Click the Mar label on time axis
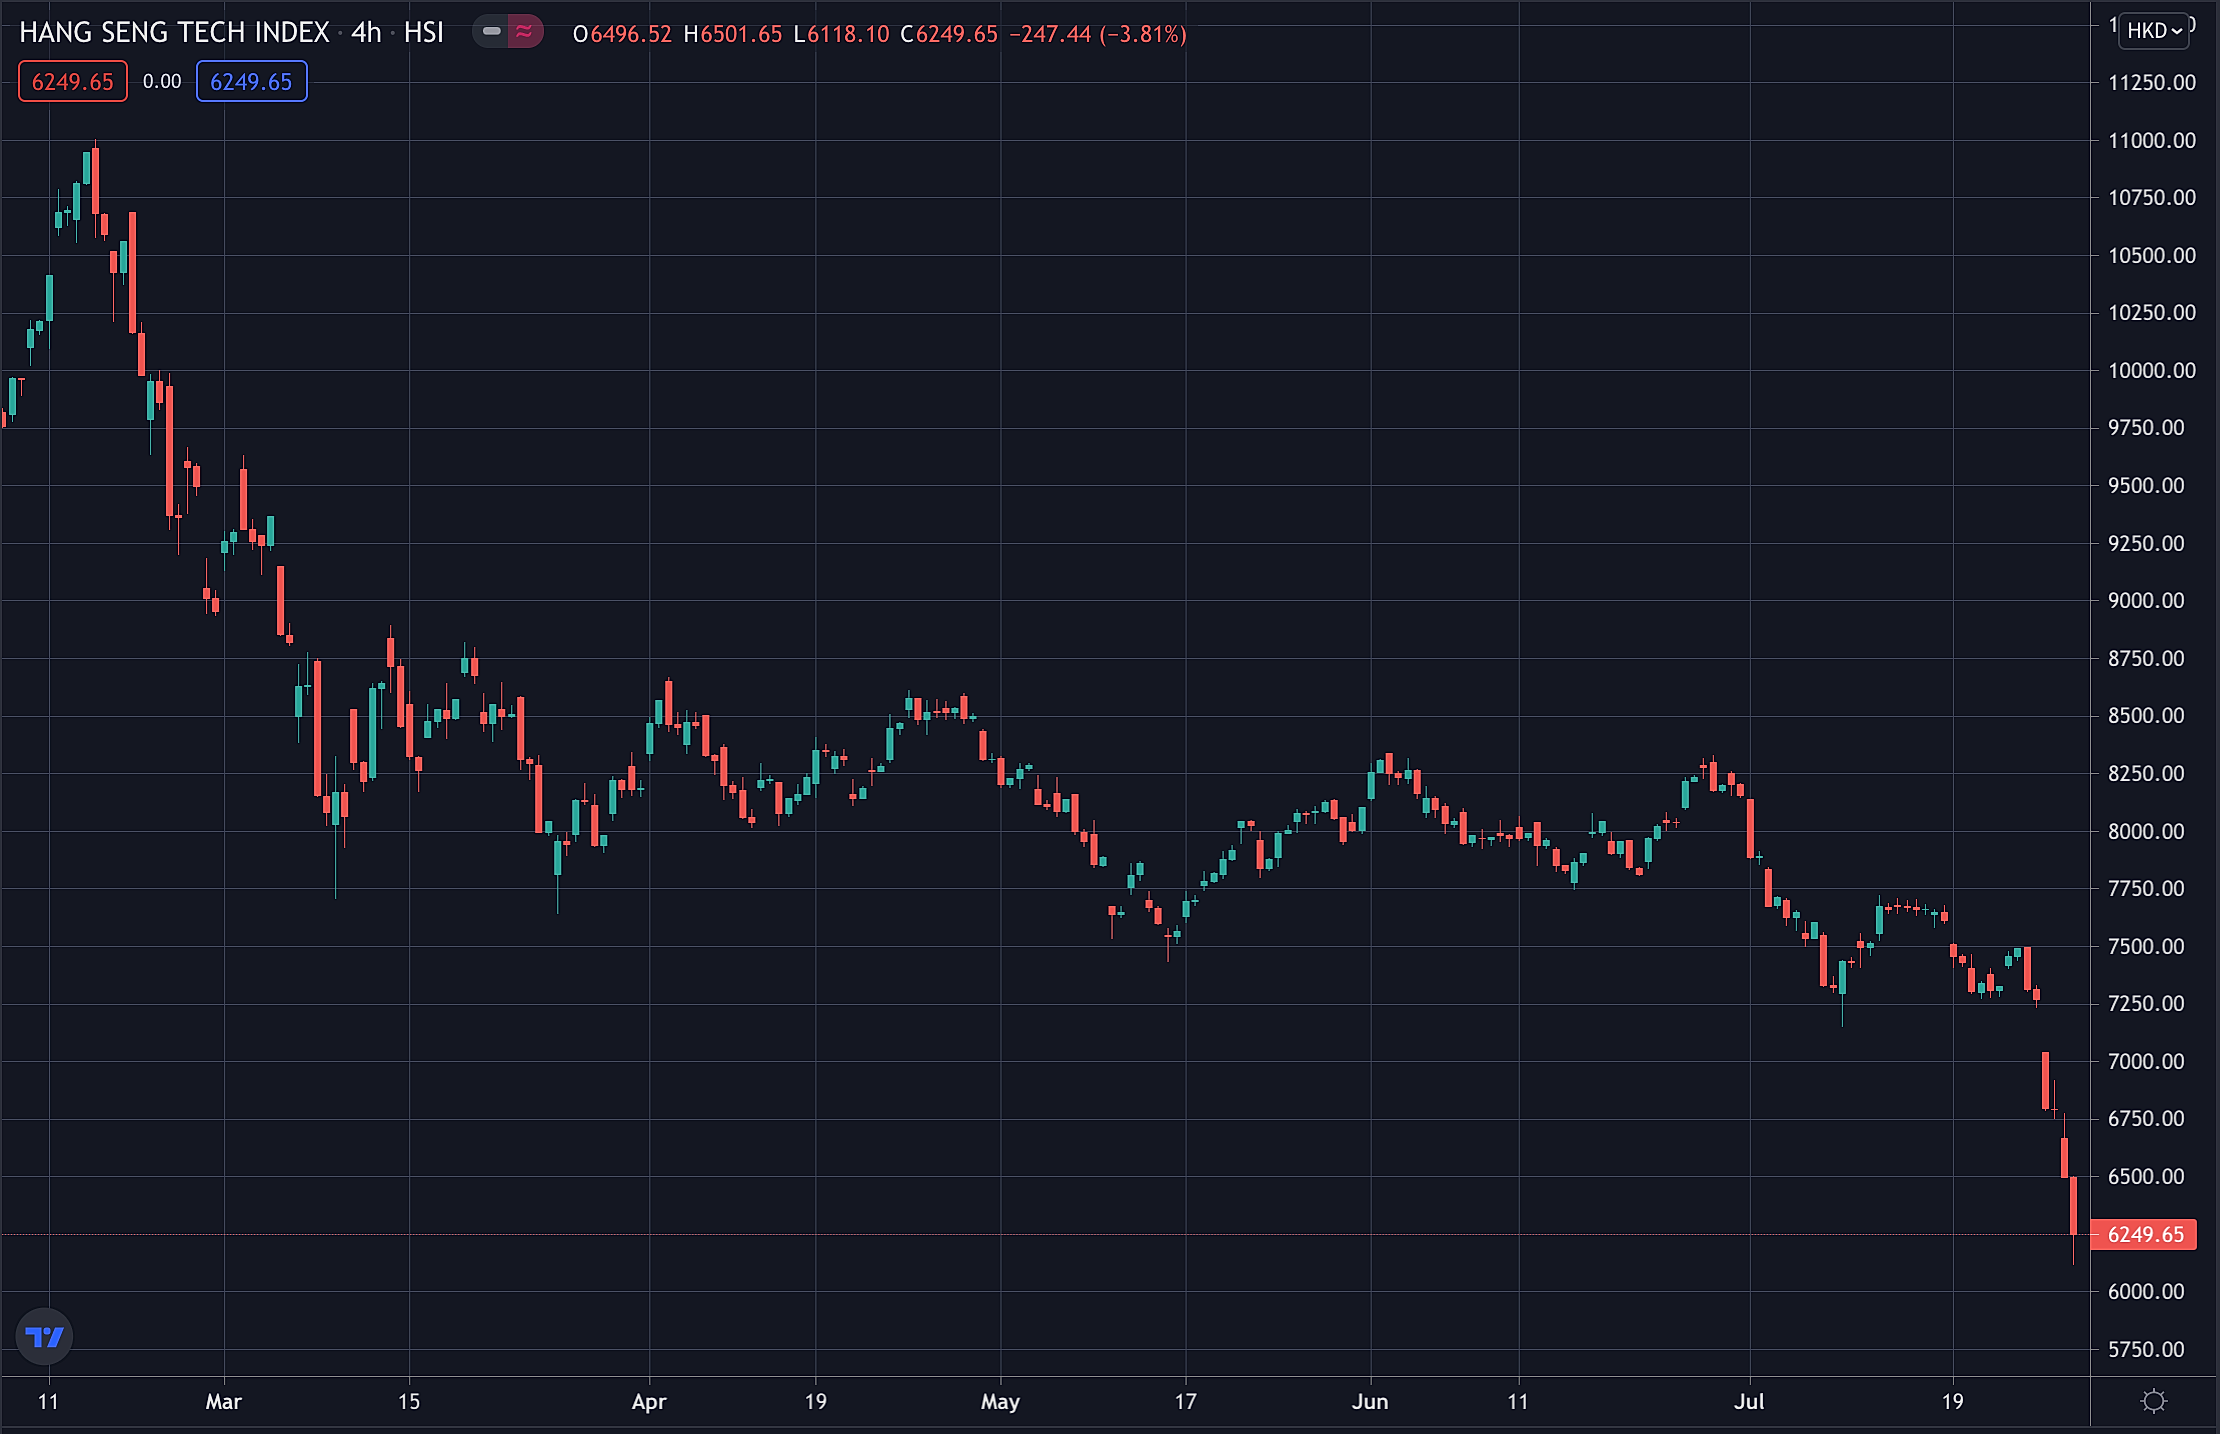Image resolution: width=2220 pixels, height=1434 pixels. click(223, 1401)
